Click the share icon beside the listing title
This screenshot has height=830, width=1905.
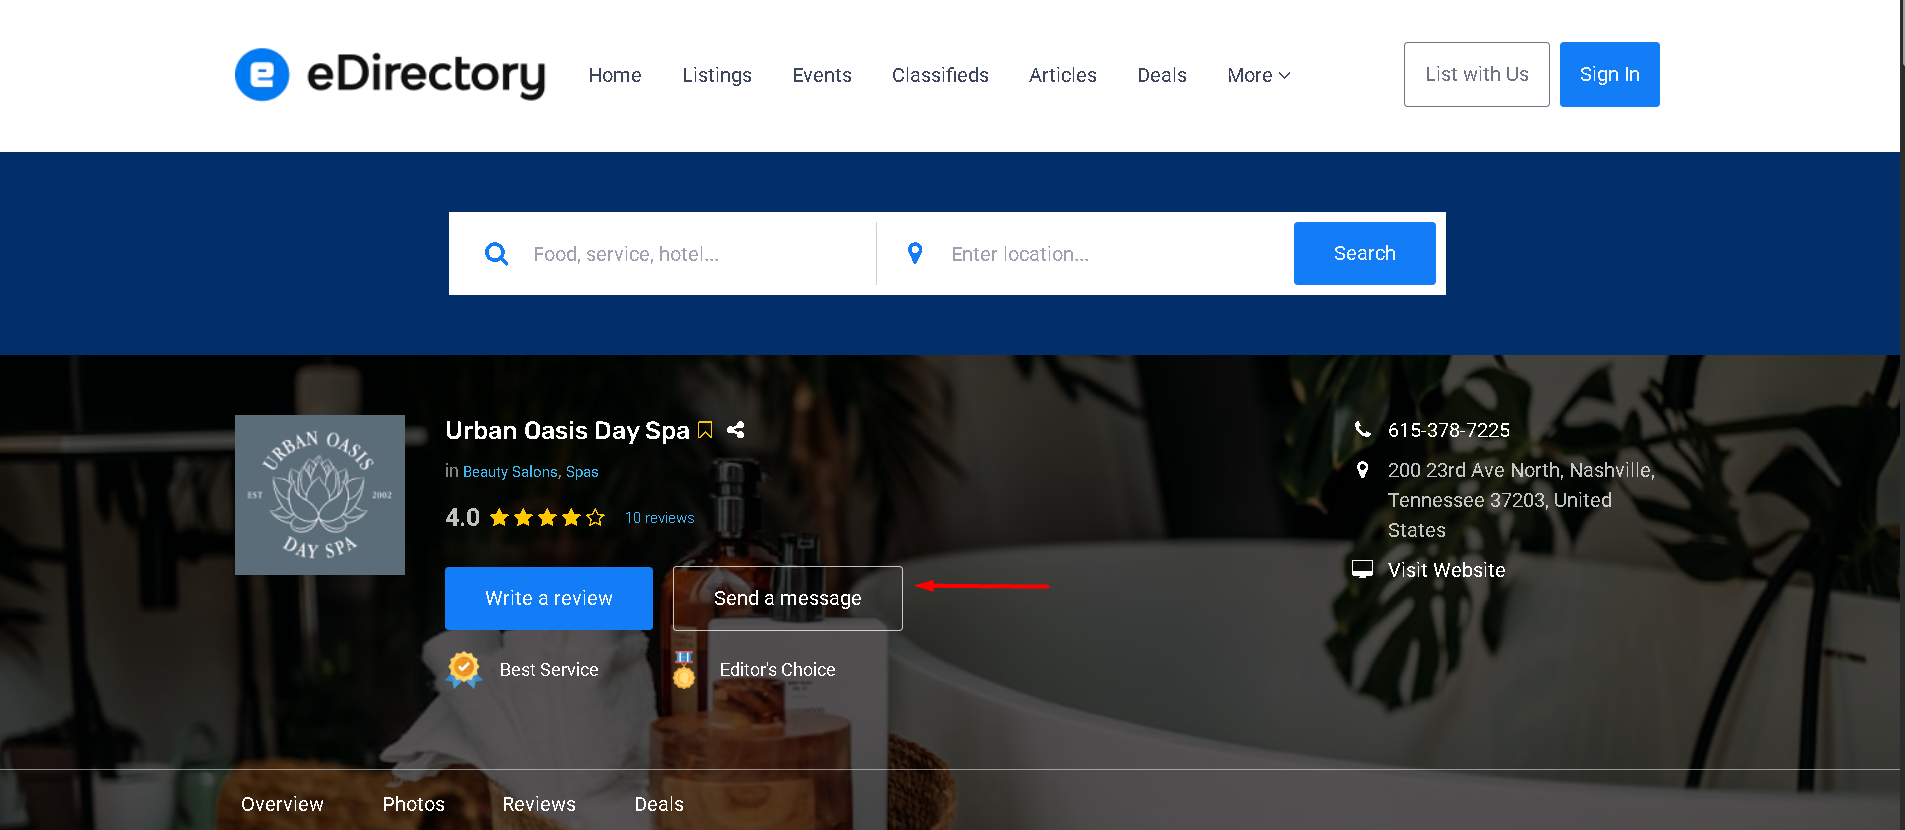[736, 430]
